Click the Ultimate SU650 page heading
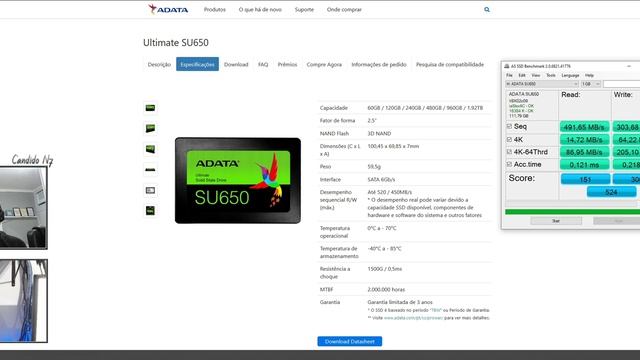The height and width of the screenshot is (360, 640). [x=176, y=42]
